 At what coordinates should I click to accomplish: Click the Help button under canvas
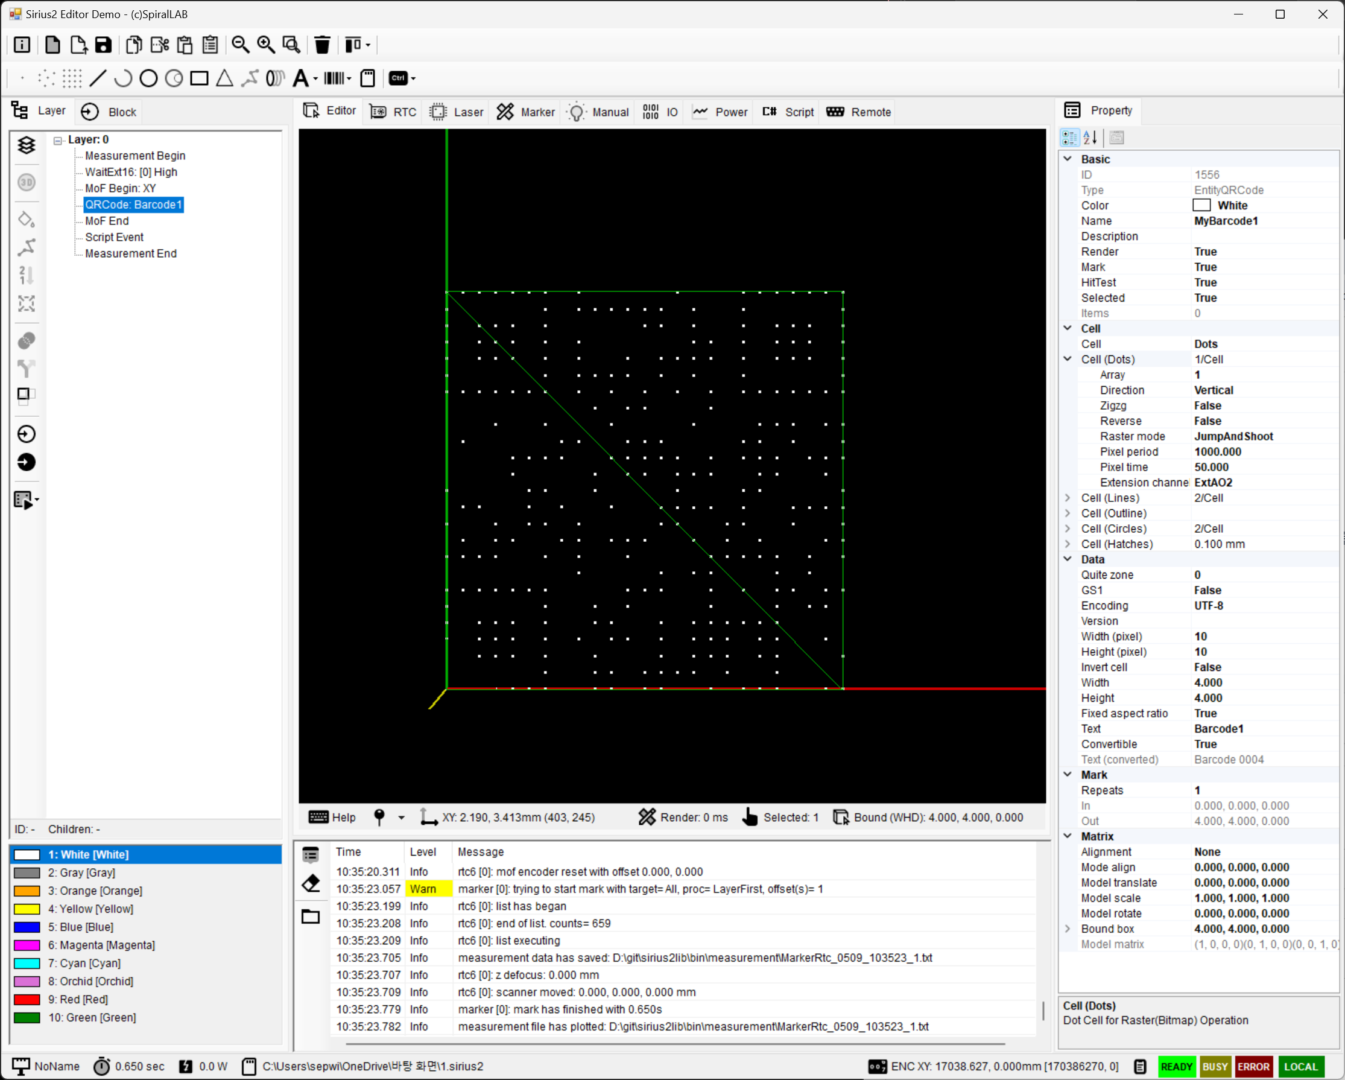click(x=332, y=818)
